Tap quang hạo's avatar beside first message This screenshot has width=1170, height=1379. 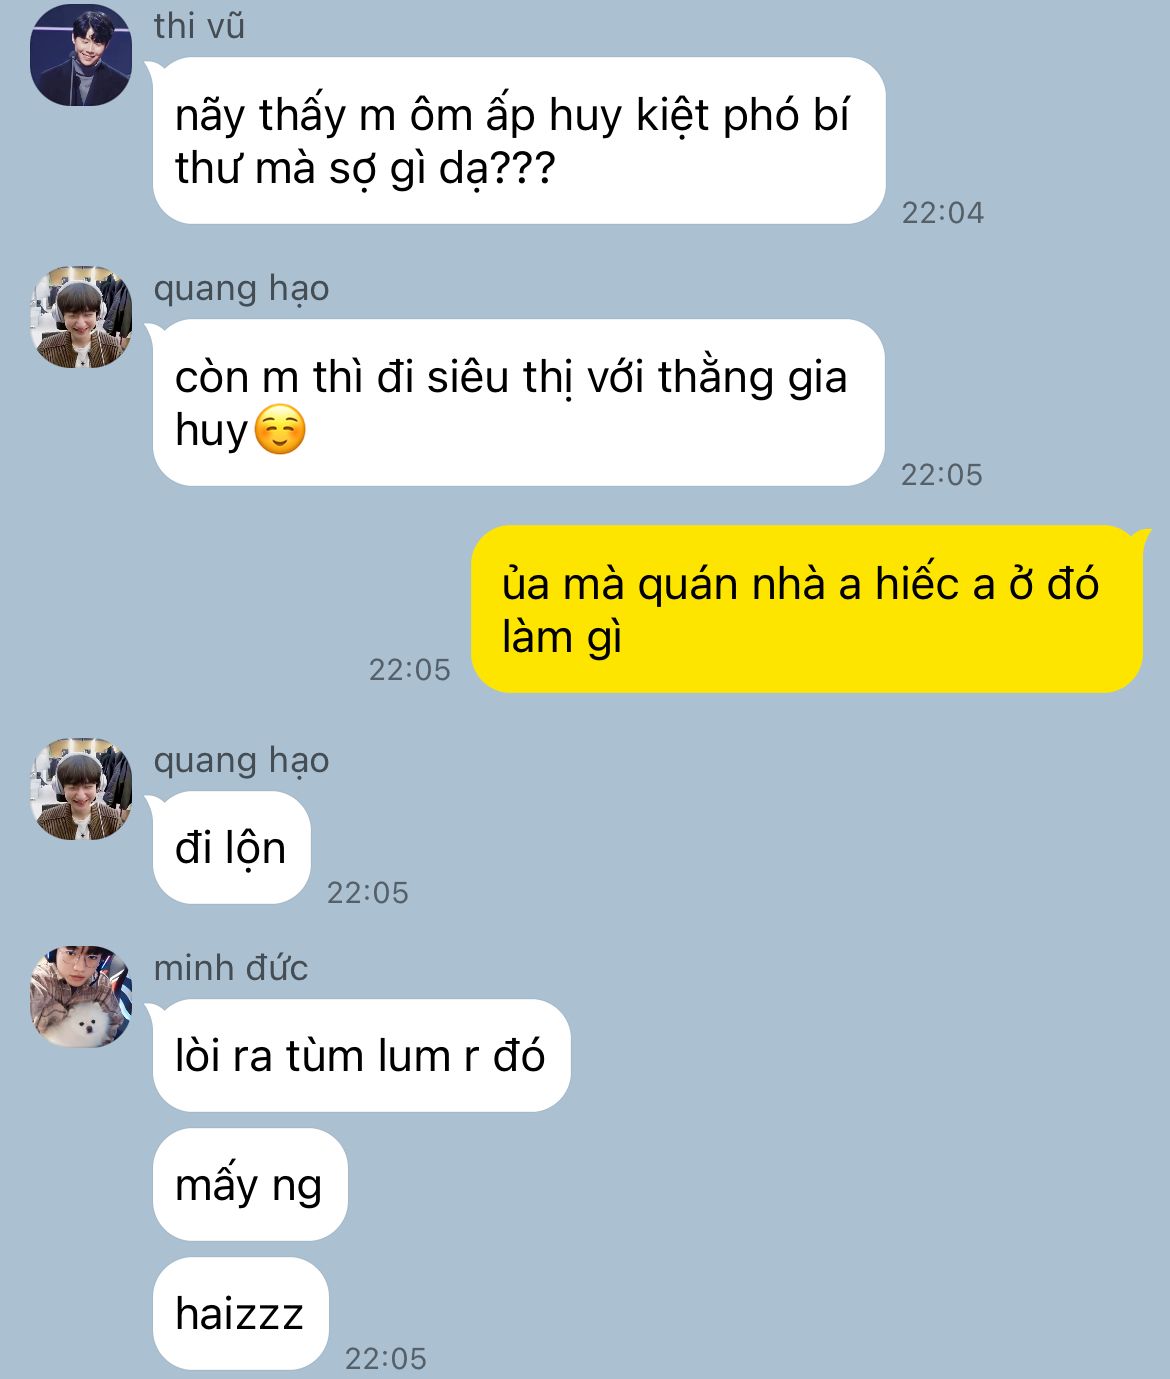click(x=81, y=317)
